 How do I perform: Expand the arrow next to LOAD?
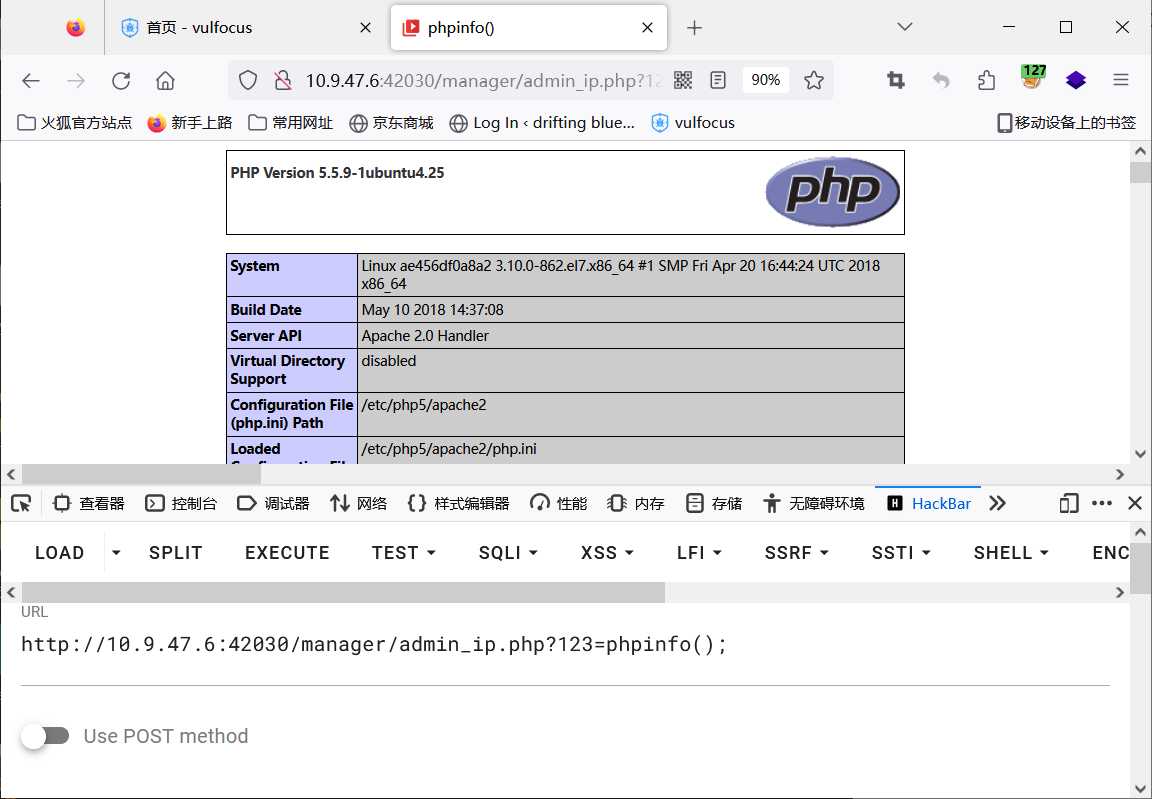point(116,553)
